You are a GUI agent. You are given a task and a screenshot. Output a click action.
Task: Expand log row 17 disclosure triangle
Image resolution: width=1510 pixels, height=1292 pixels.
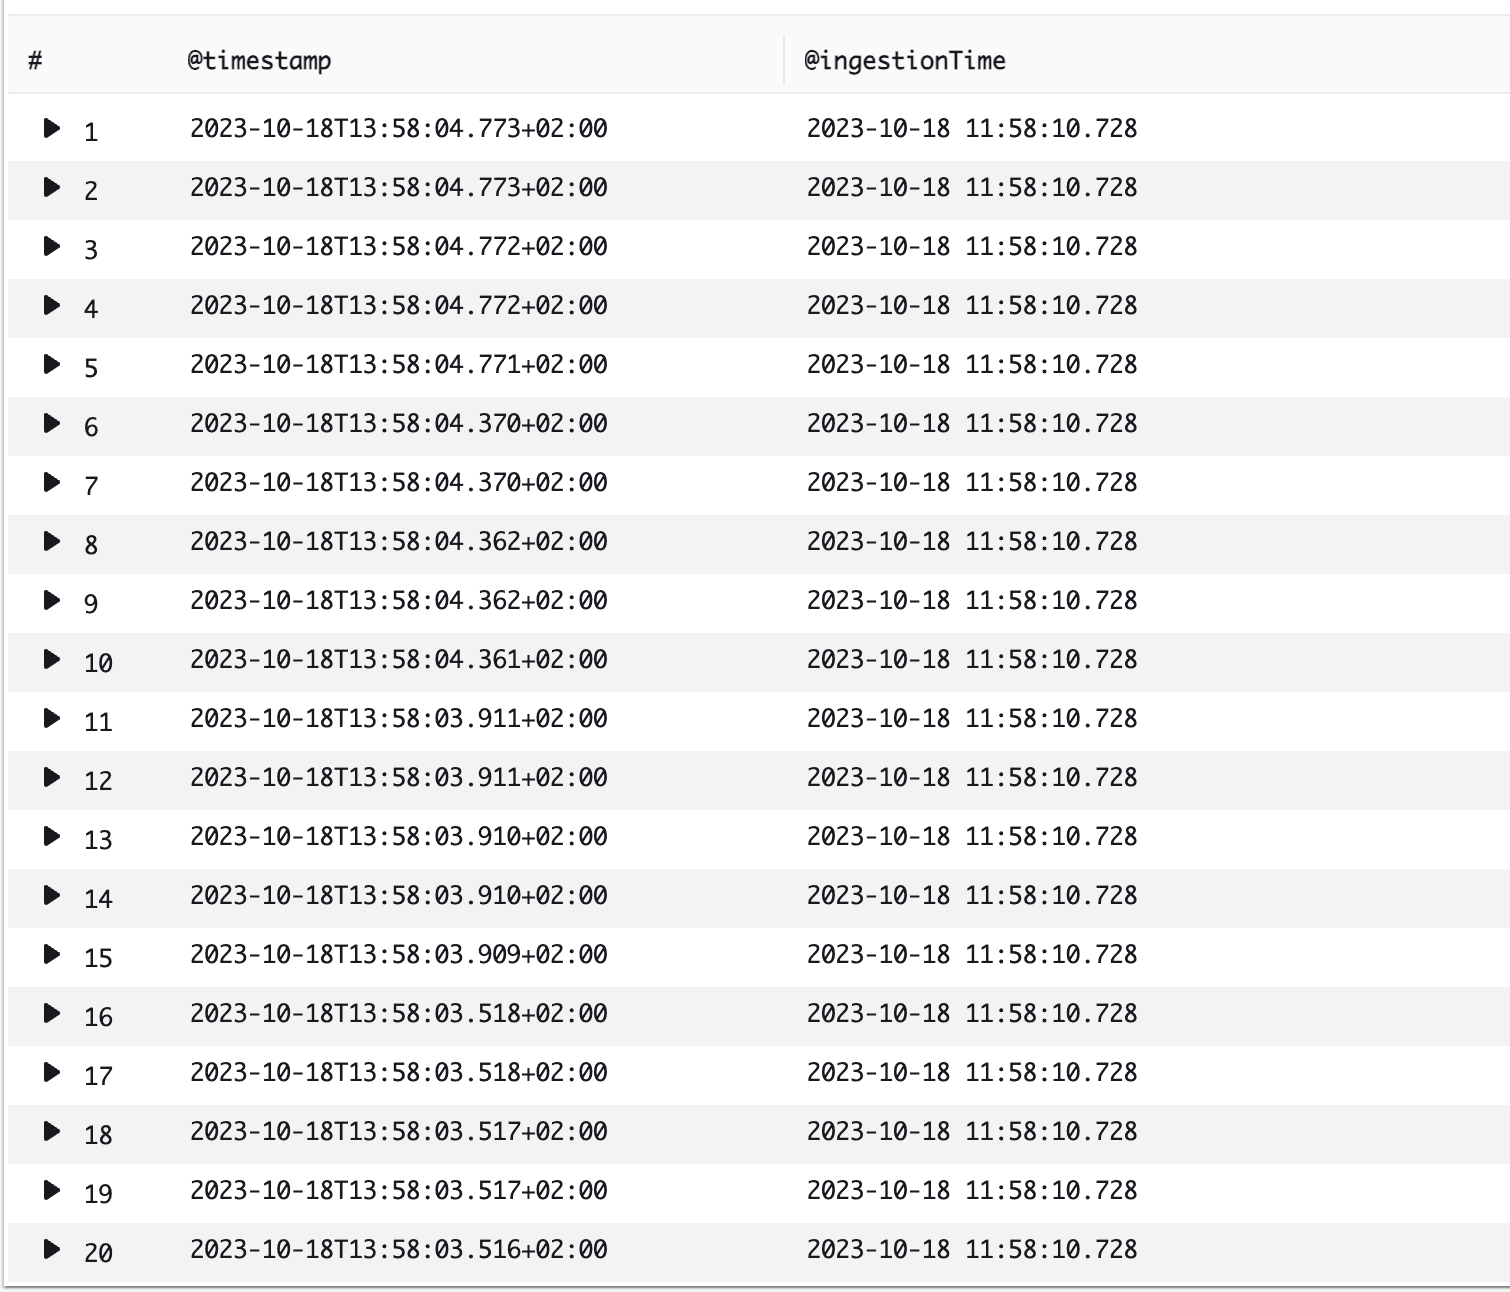52,1072
